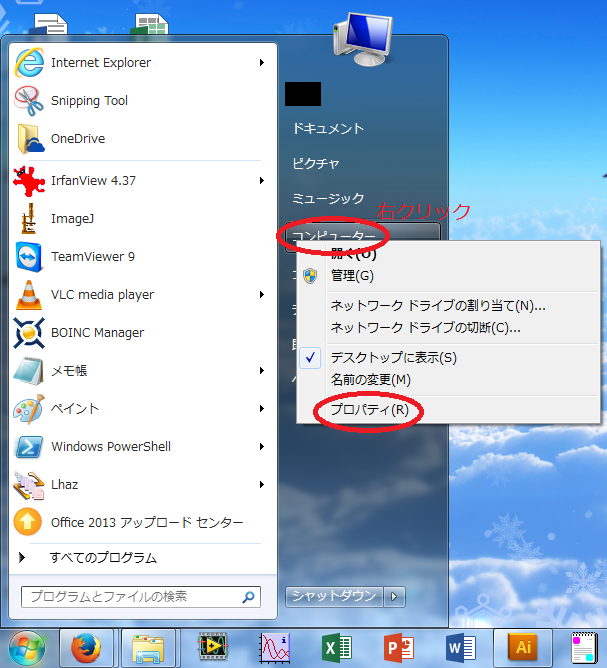Expand the Internet Explorer jump list arrow
This screenshot has width=607, height=668.
pyautogui.click(x=262, y=63)
